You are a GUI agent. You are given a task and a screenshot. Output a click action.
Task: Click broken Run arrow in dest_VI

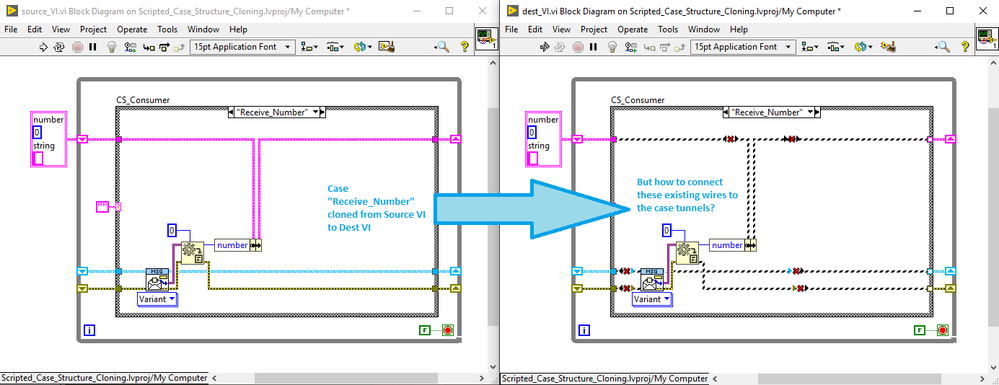[x=545, y=47]
